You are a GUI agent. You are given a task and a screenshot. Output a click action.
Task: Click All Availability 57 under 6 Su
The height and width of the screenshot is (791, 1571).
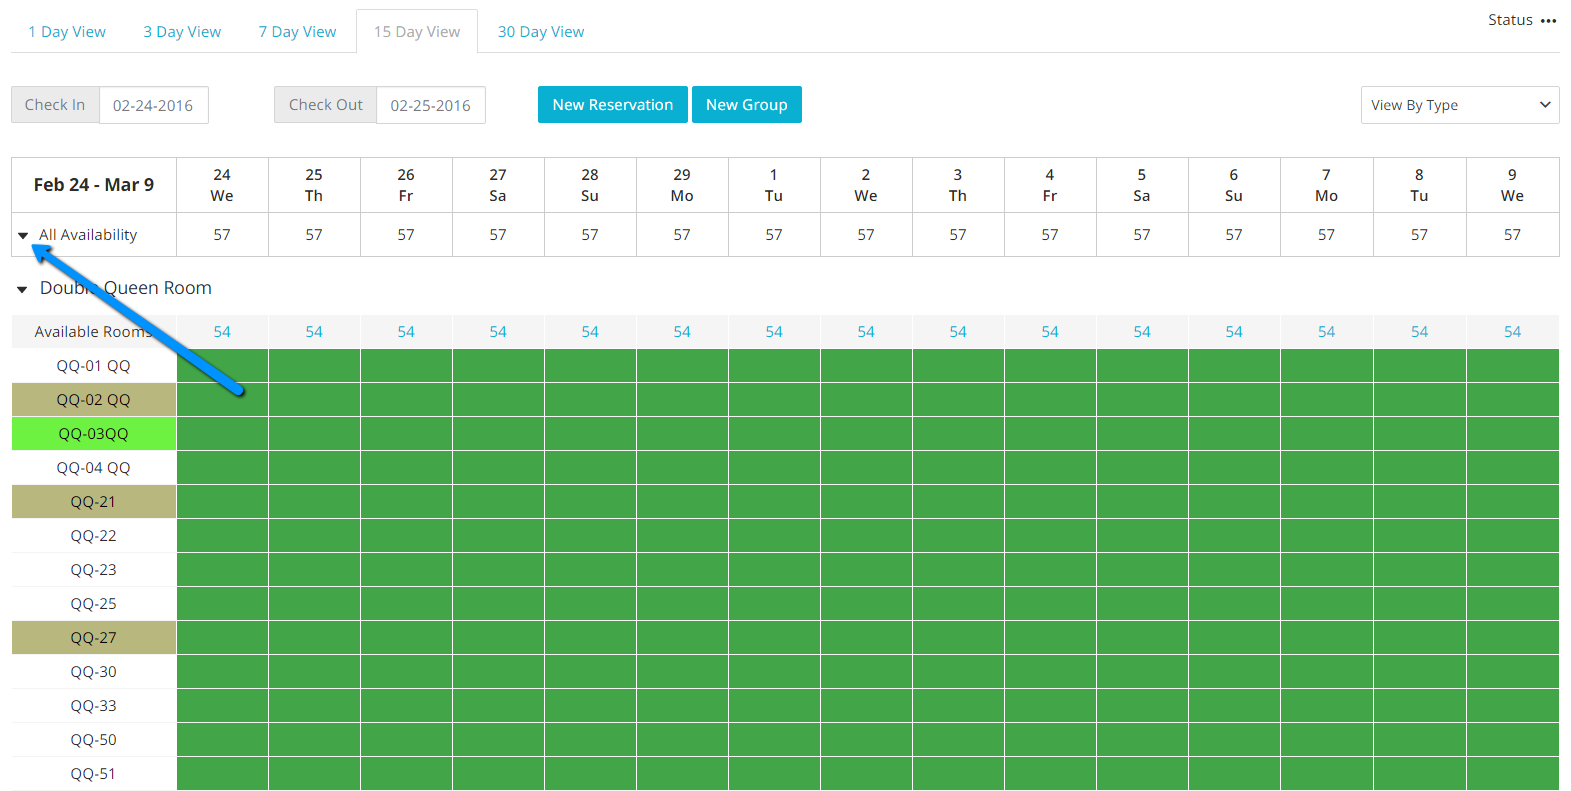(x=1234, y=235)
